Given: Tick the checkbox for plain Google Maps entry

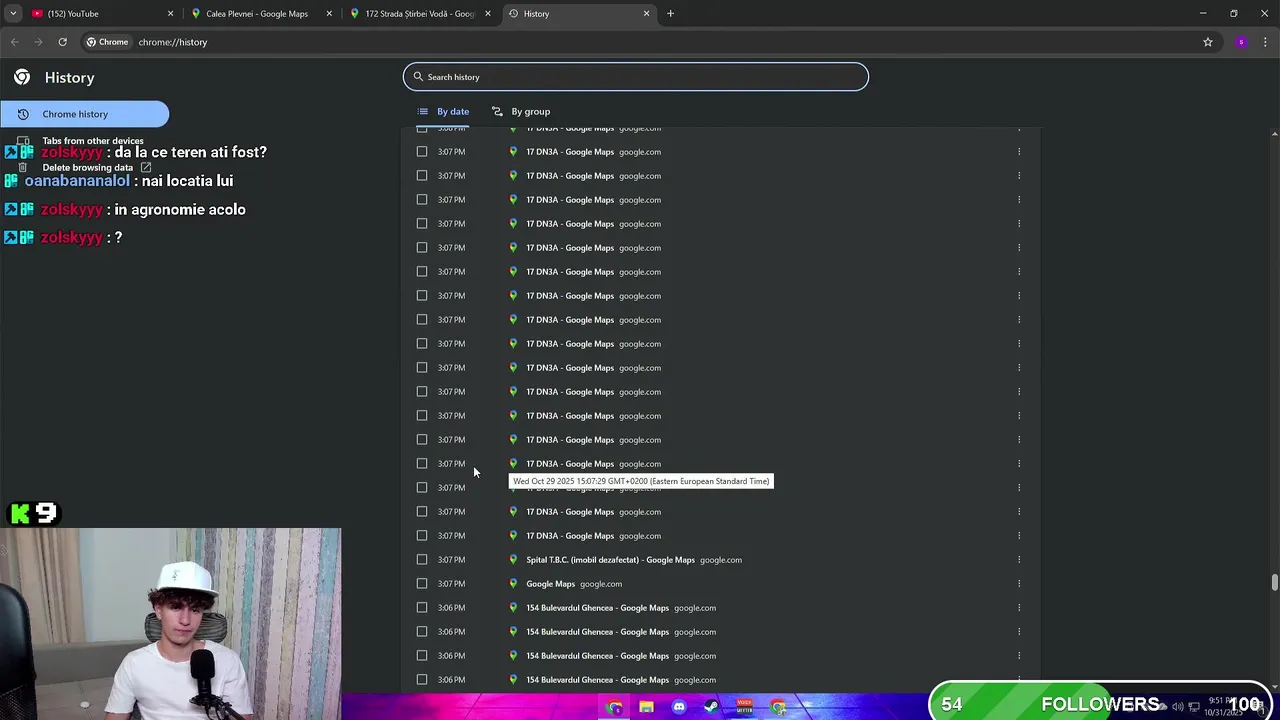Looking at the screenshot, I should click(422, 584).
